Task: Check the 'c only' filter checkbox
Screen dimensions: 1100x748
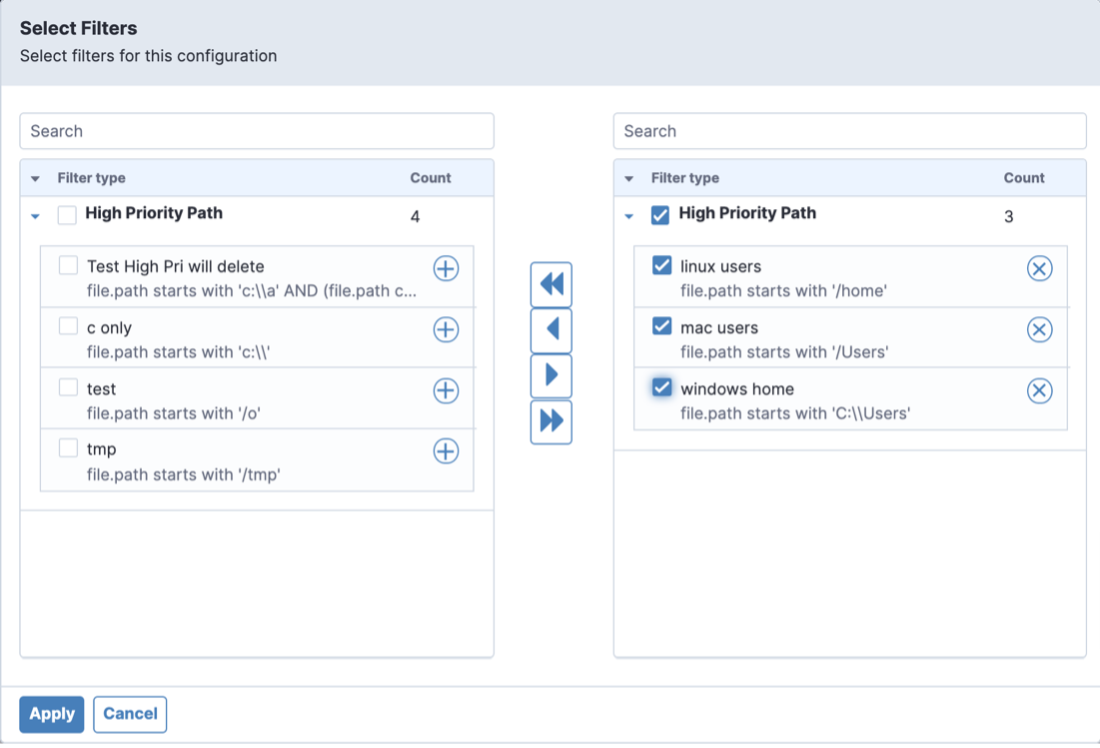Action: [68, 326]
